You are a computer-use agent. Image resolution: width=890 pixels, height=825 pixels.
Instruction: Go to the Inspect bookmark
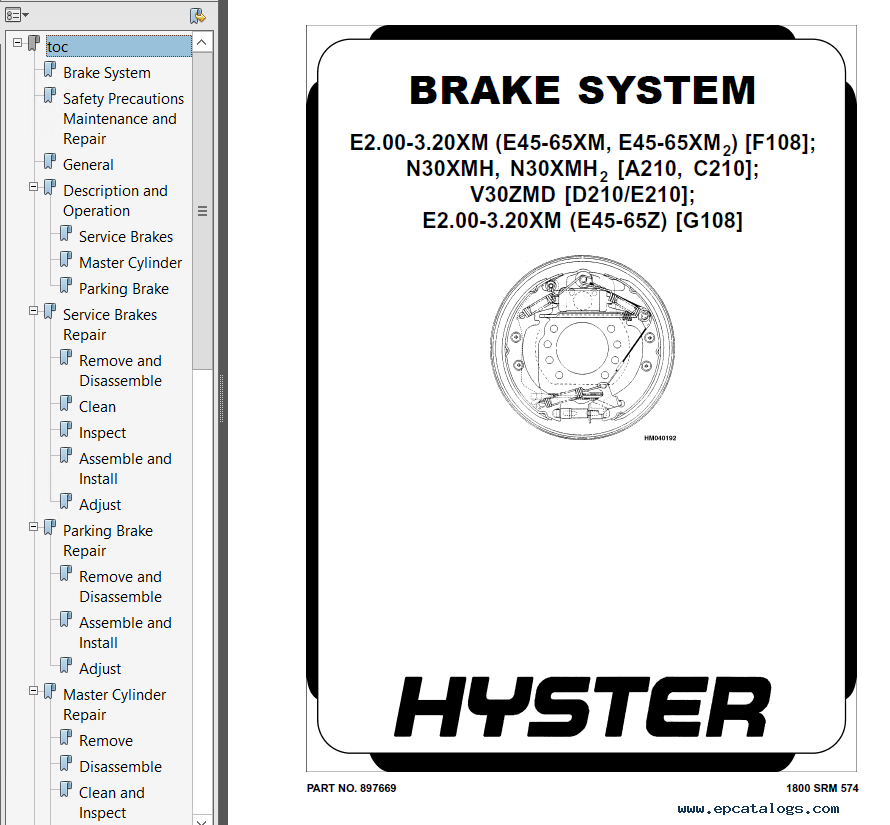coord(102,433)
